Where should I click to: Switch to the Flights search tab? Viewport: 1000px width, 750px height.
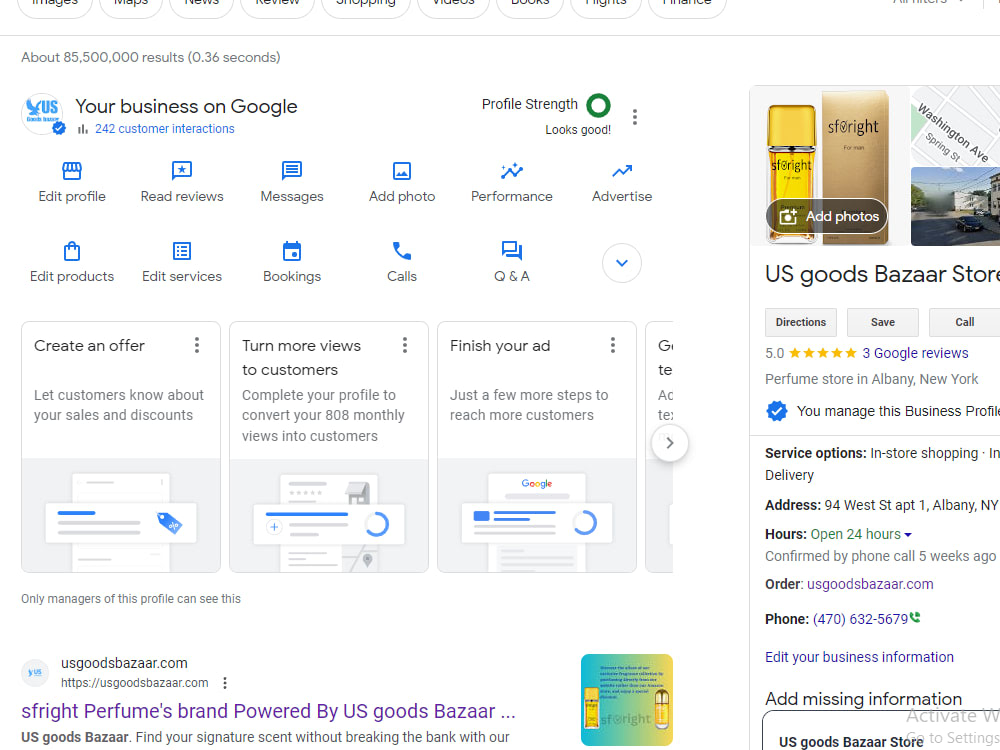click(605, 4)
